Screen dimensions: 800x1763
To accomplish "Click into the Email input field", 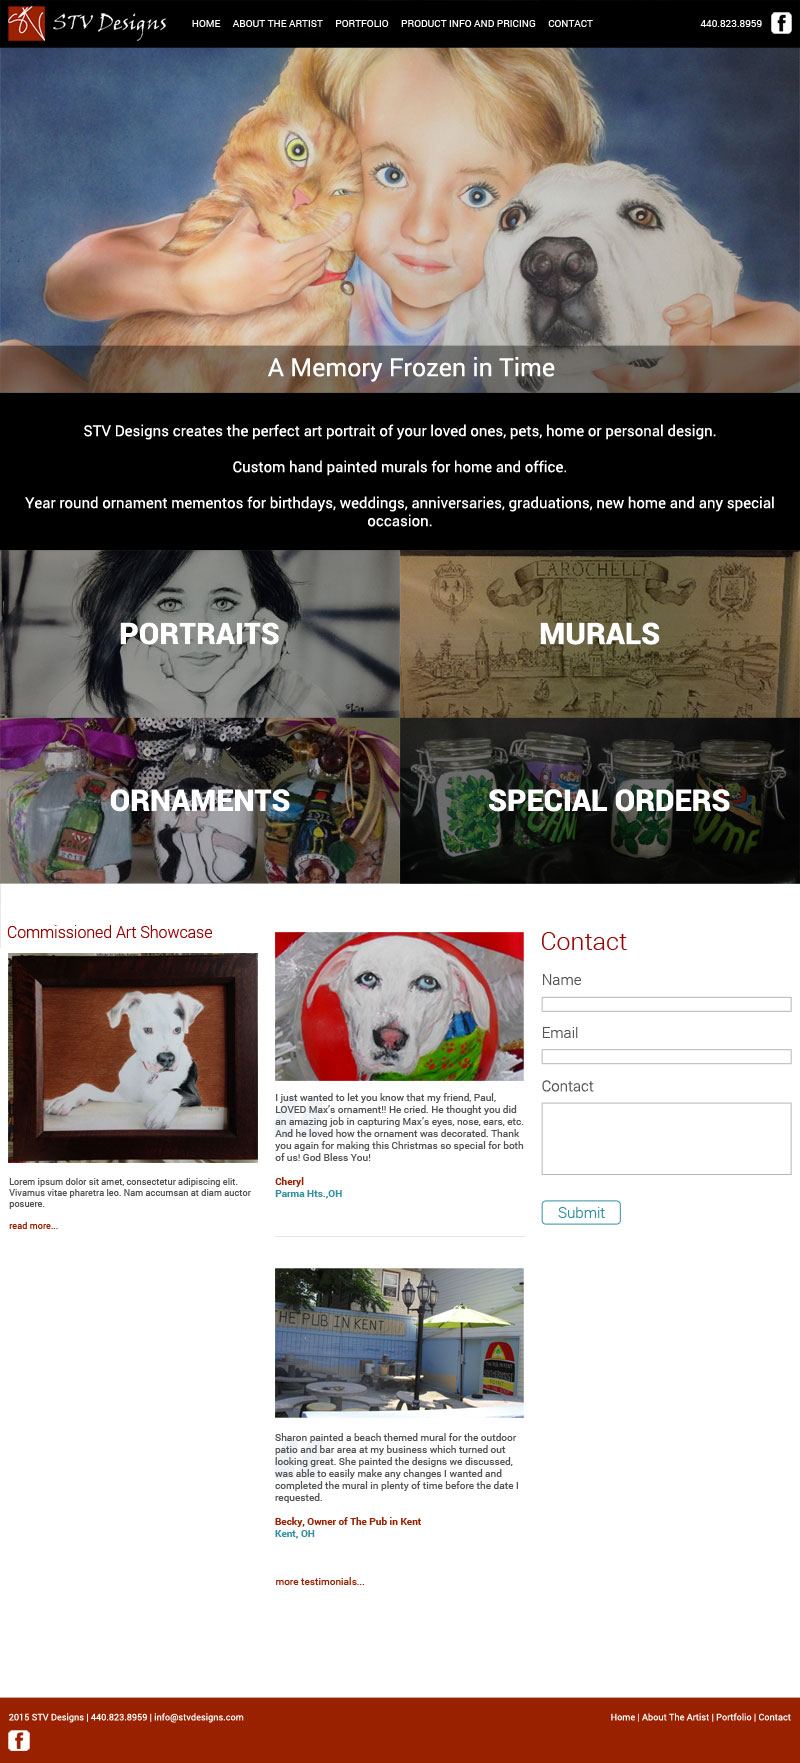I will pos(666,1056).
